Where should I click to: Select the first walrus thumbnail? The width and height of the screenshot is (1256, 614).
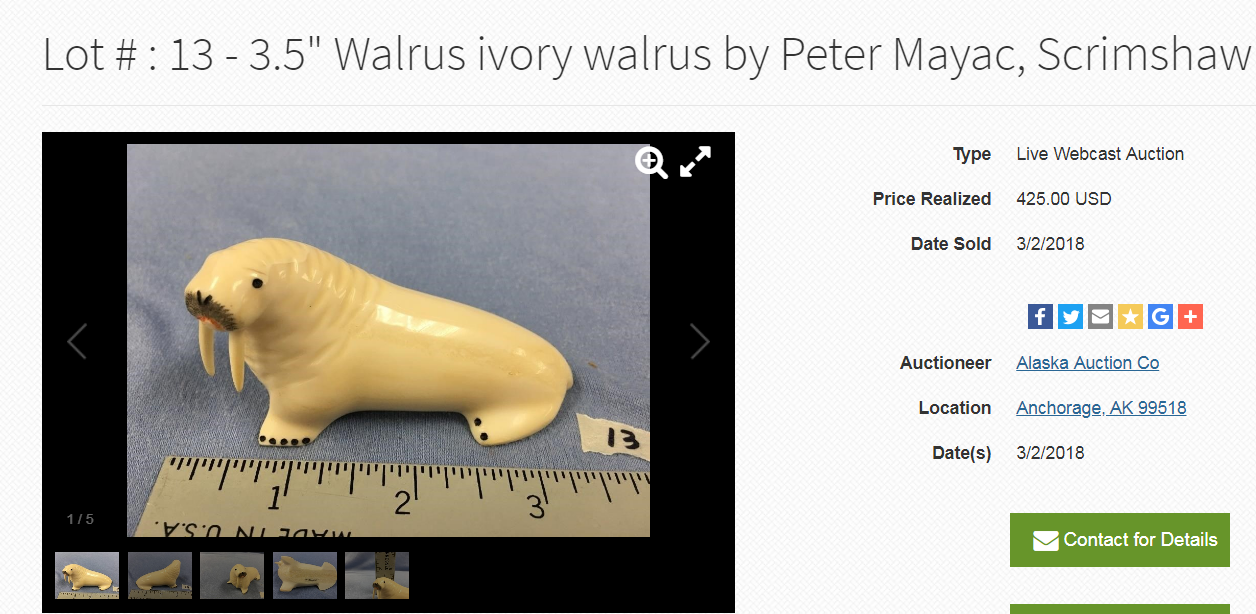click(x=87, y=576)
